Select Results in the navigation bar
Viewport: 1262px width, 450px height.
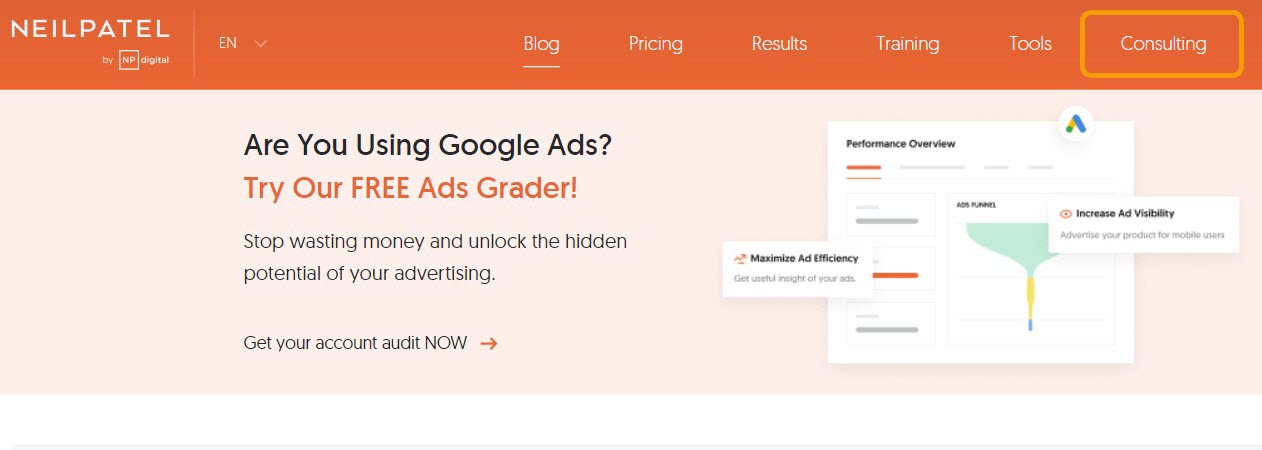pos(779,44)
